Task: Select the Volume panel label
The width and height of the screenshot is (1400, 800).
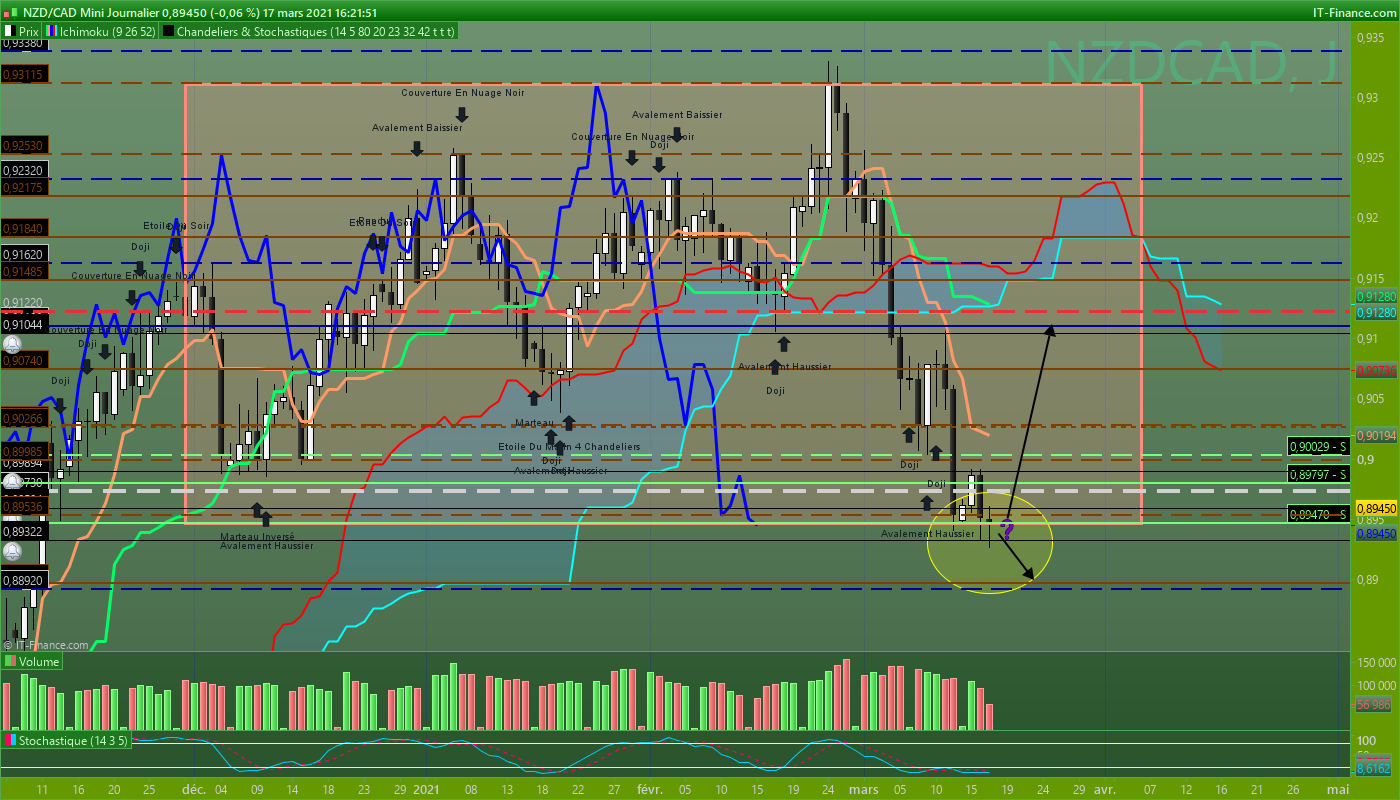Action: [39, 662]
